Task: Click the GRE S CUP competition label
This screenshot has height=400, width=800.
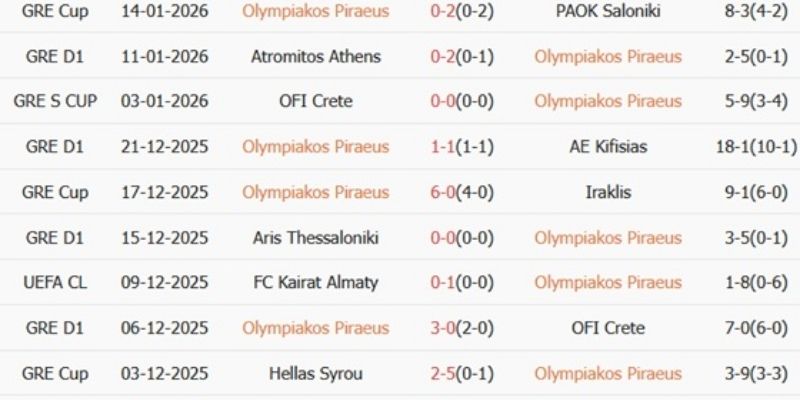Action: point(56,101)
